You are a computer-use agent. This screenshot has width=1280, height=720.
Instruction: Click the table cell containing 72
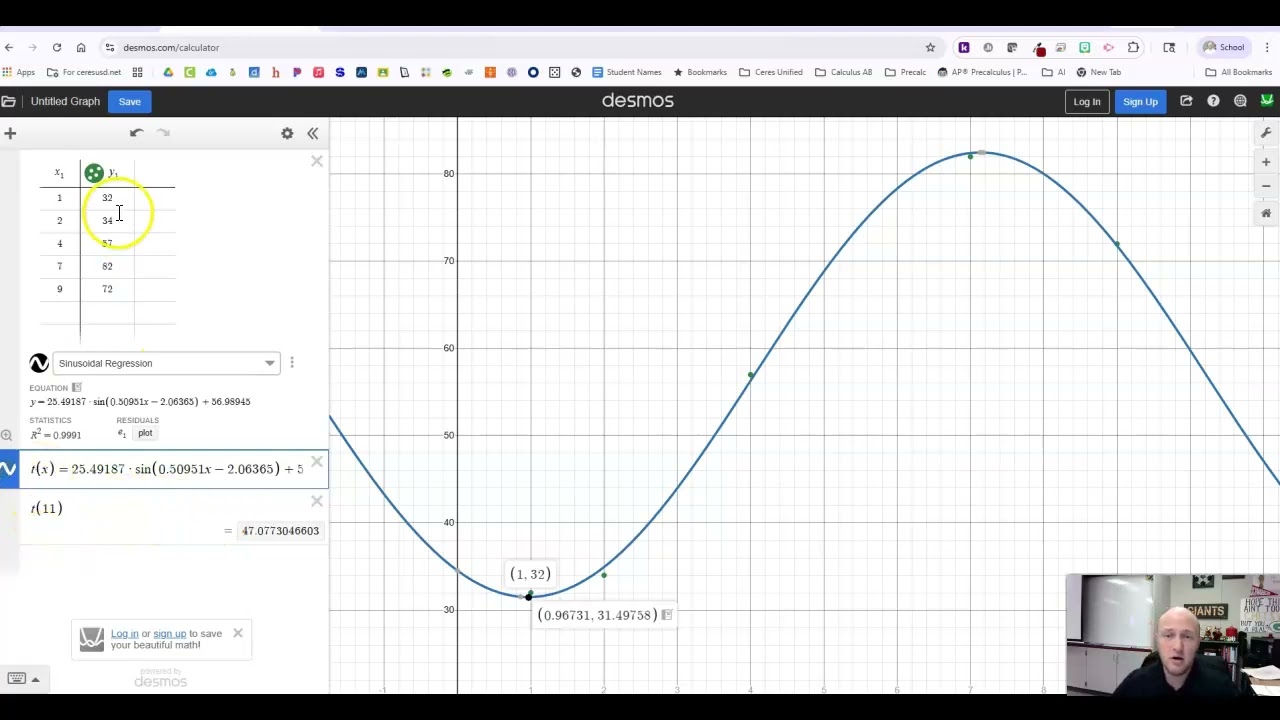pyautogui.click(x=107, y=289)
